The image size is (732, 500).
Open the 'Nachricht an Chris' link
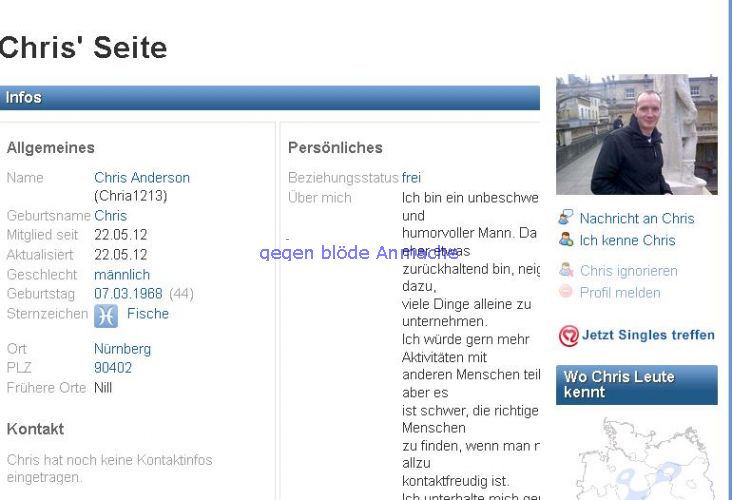pos(636,218)
